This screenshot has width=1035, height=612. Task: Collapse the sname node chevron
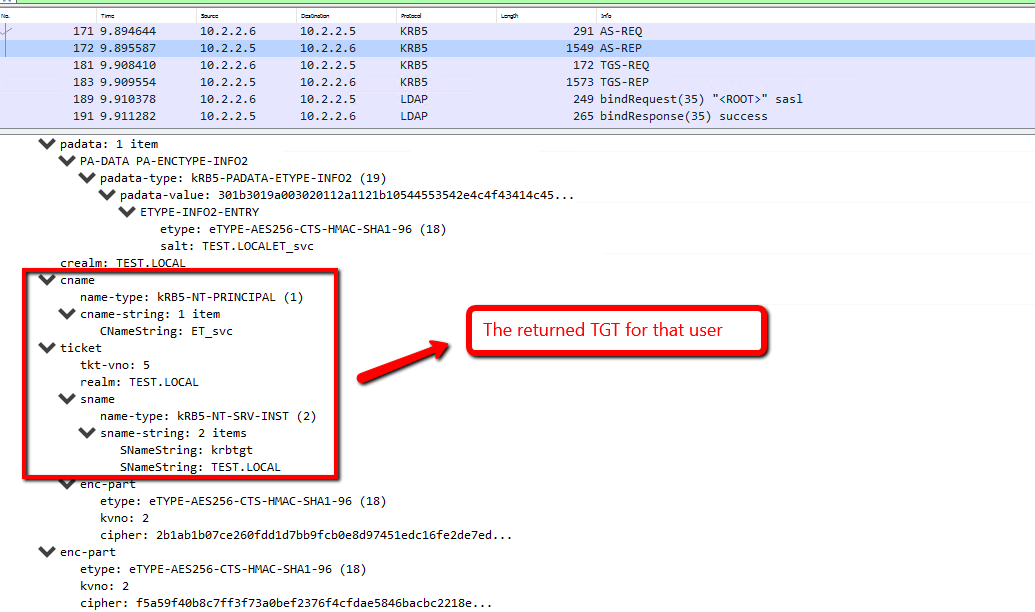(67, 399)
